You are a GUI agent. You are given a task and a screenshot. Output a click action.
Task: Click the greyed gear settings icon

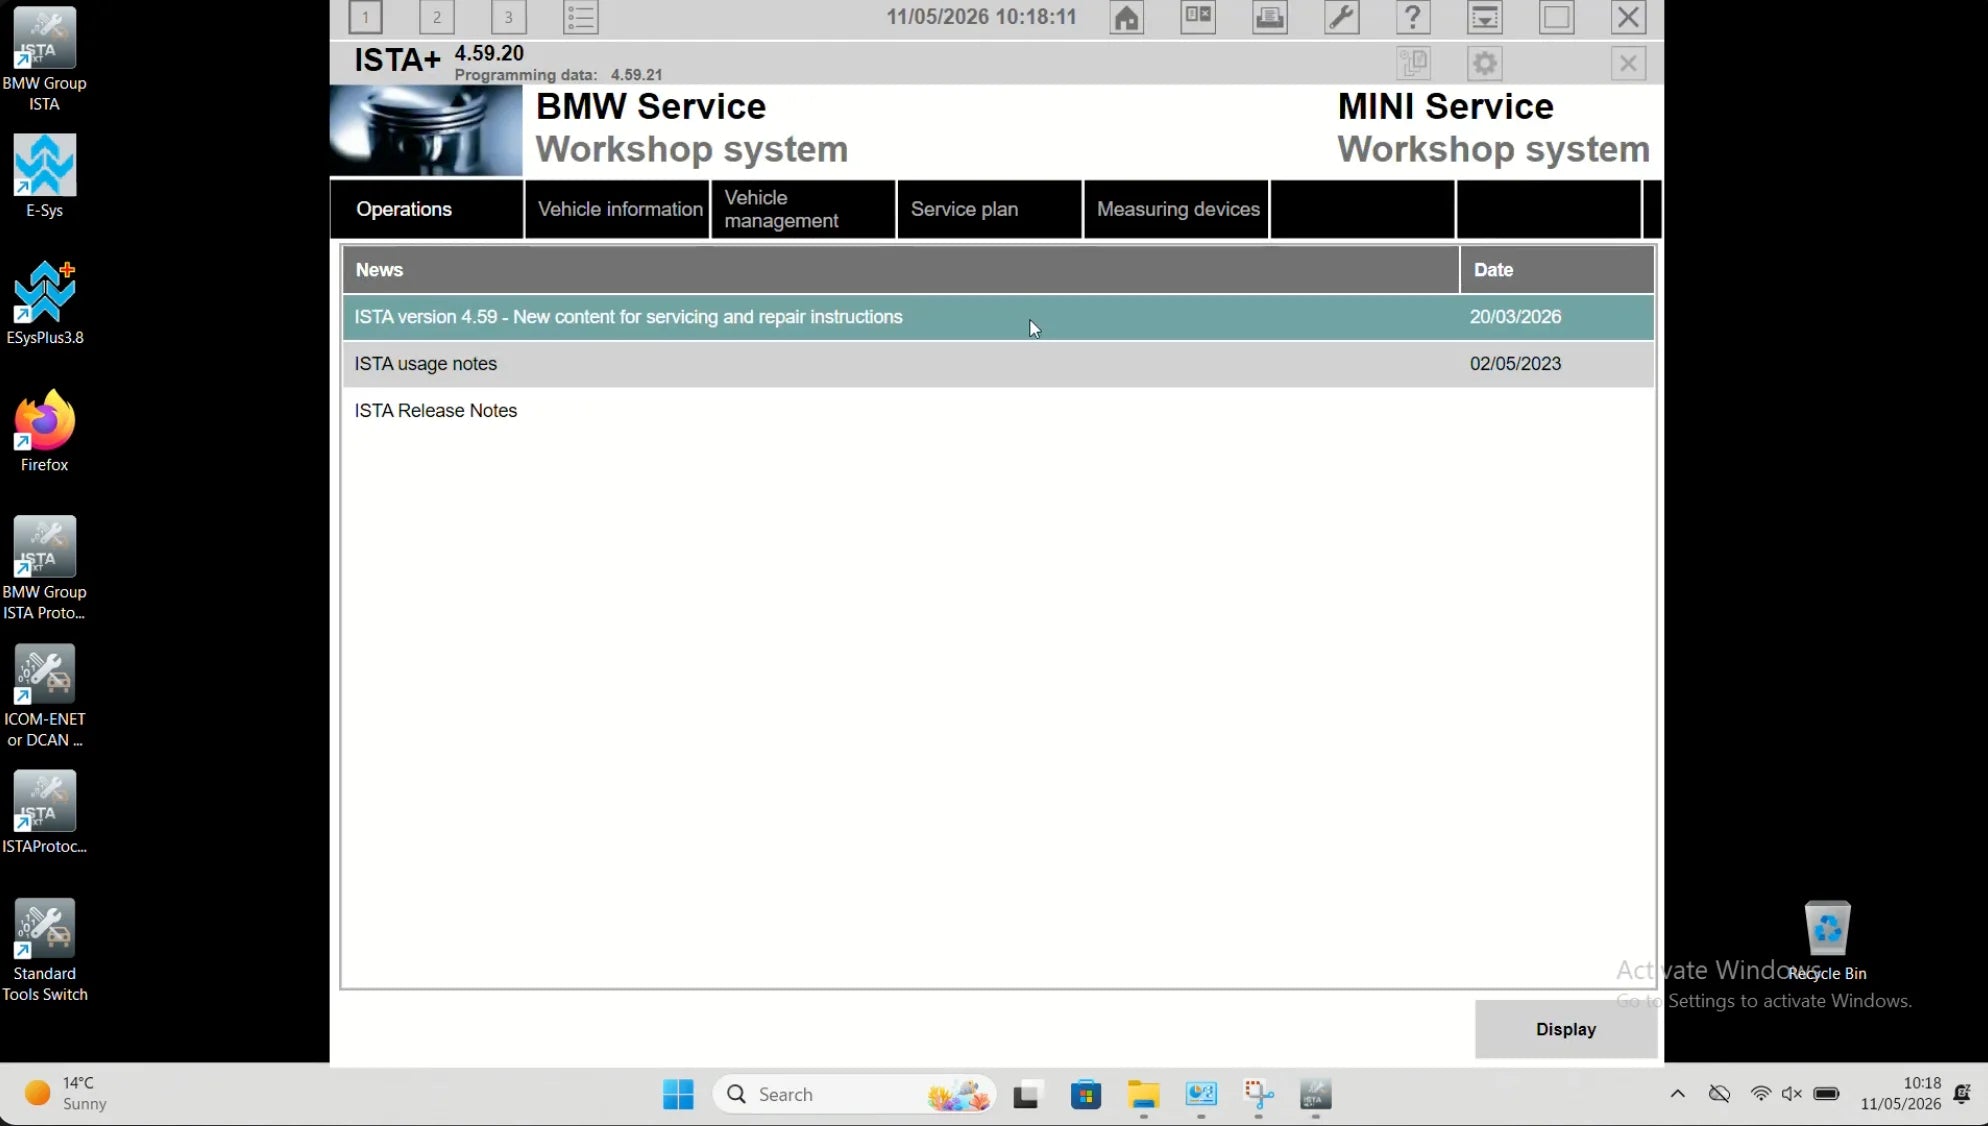[1485, 64]
